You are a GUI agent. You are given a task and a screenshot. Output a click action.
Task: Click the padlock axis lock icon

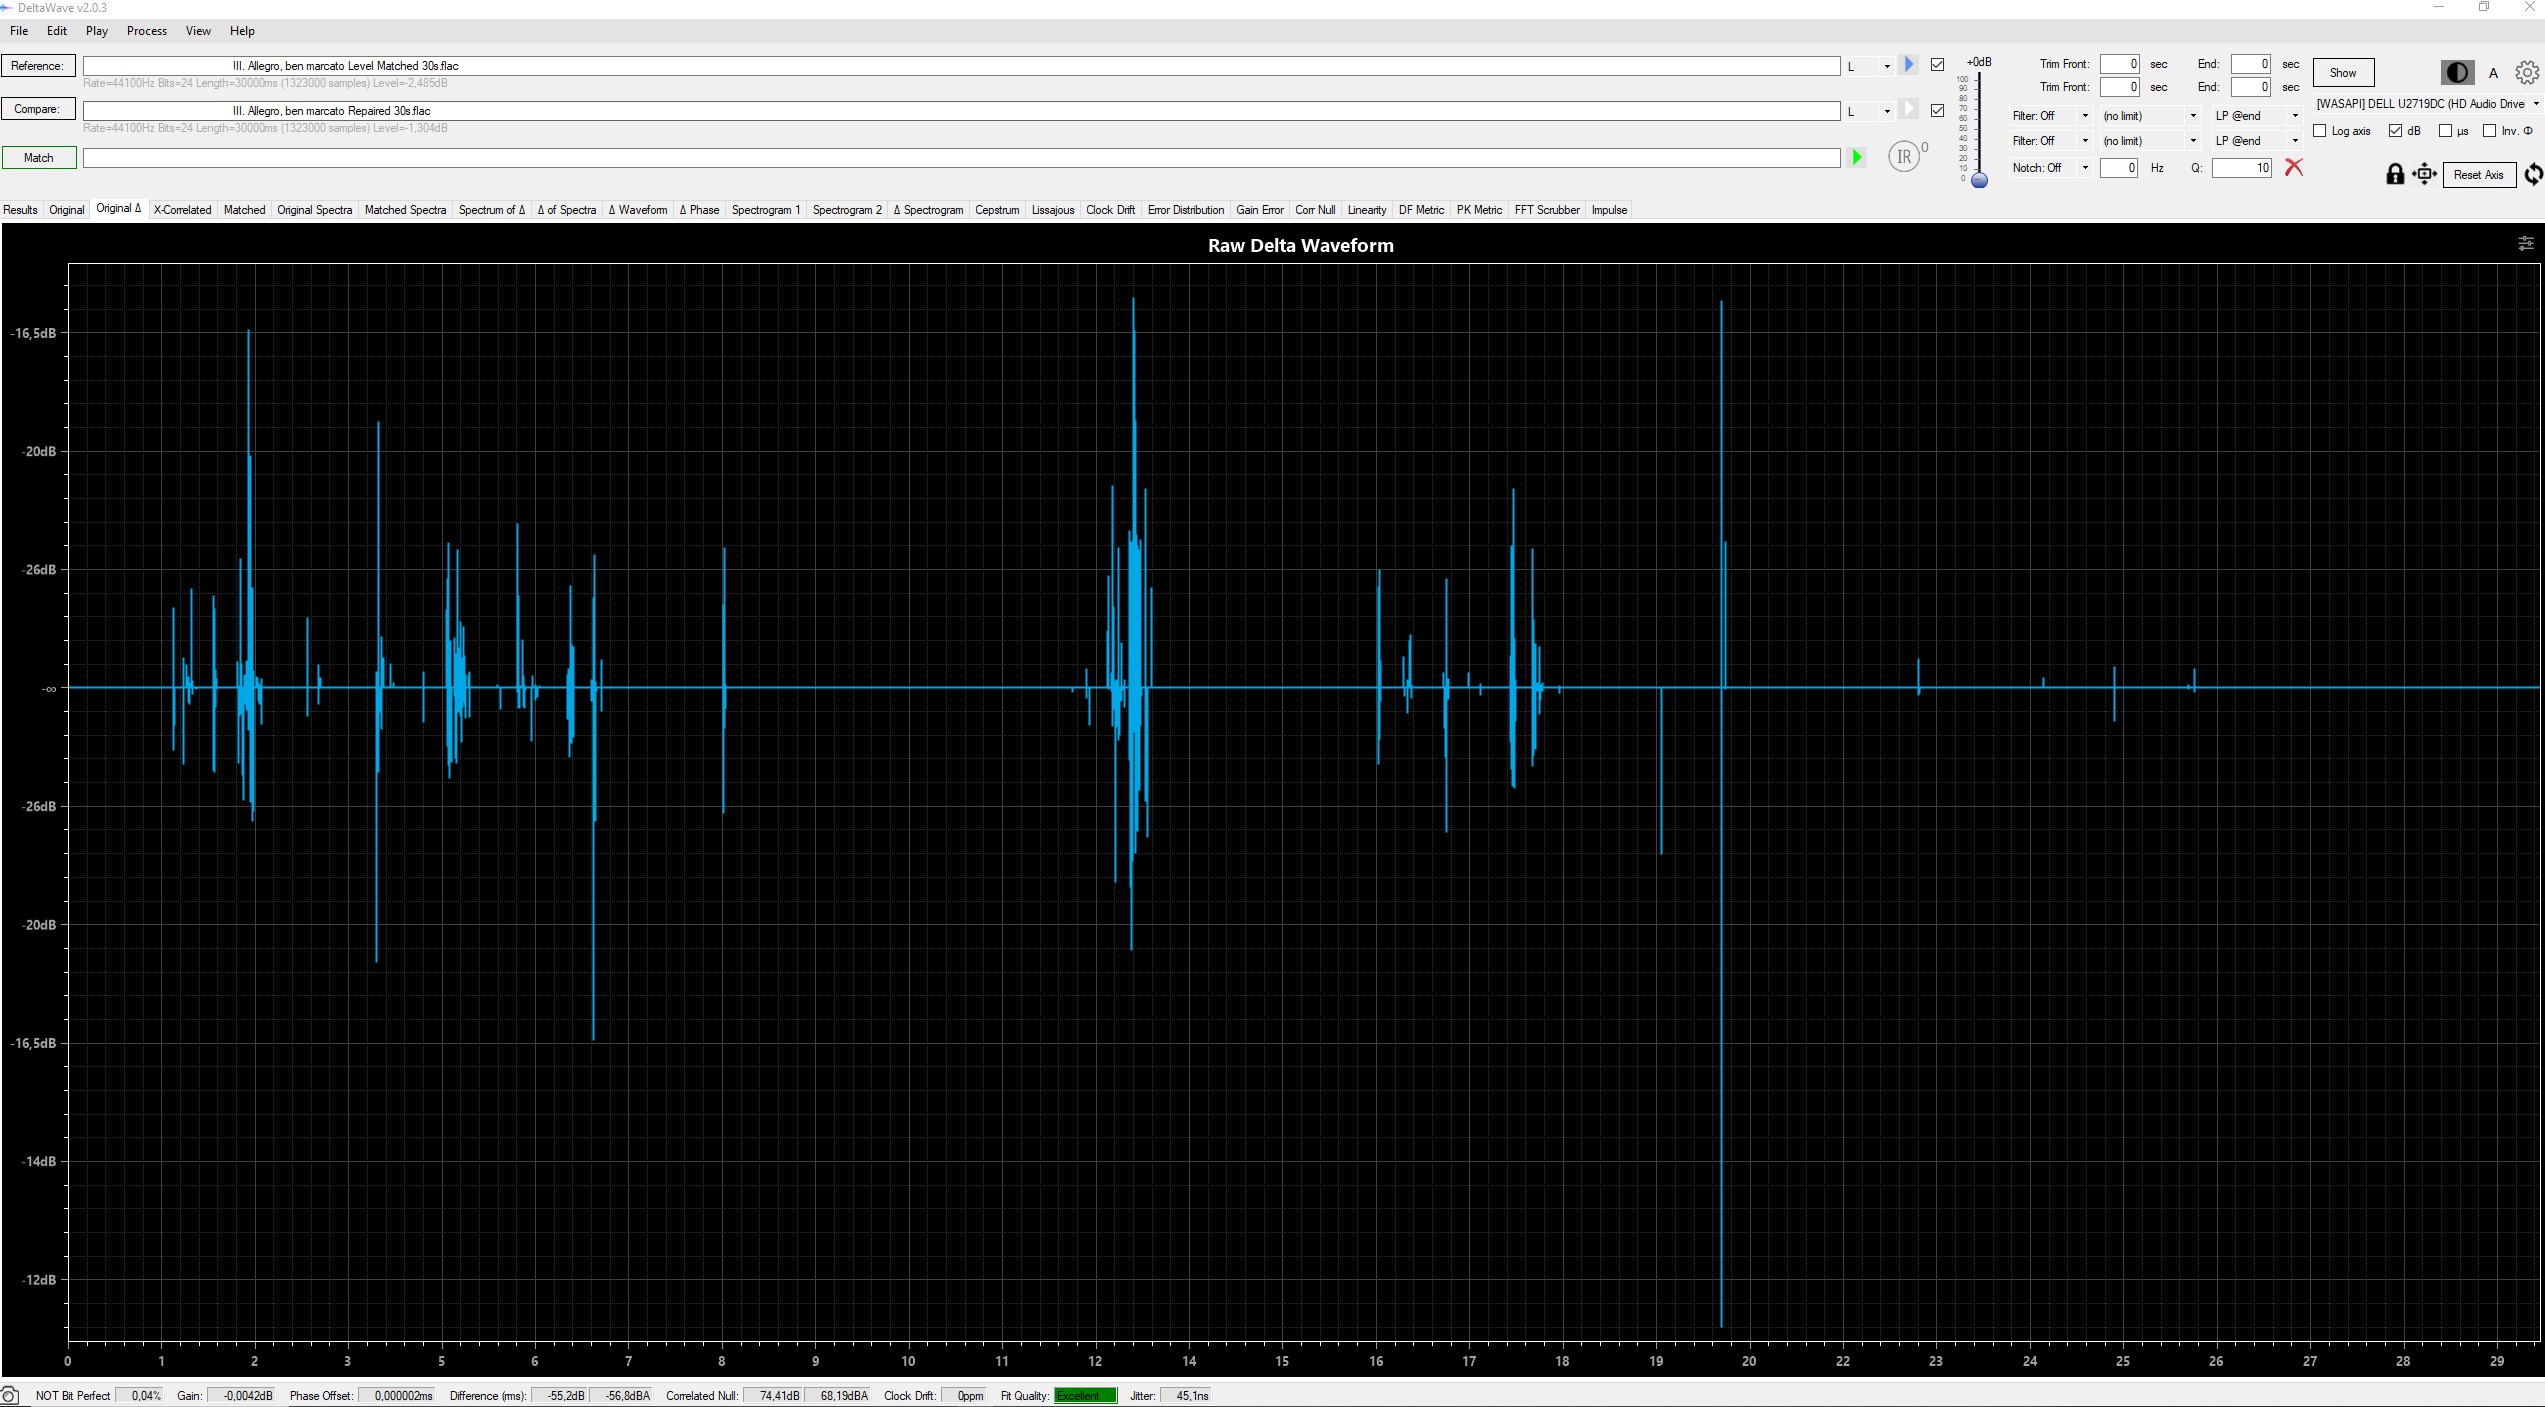(x=2395, y=175)
